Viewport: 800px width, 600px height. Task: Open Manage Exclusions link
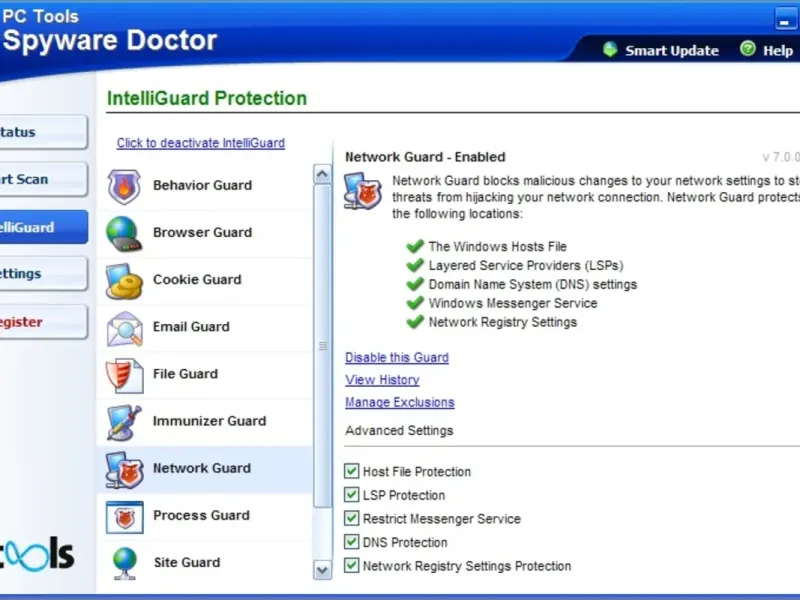(399, 403)
